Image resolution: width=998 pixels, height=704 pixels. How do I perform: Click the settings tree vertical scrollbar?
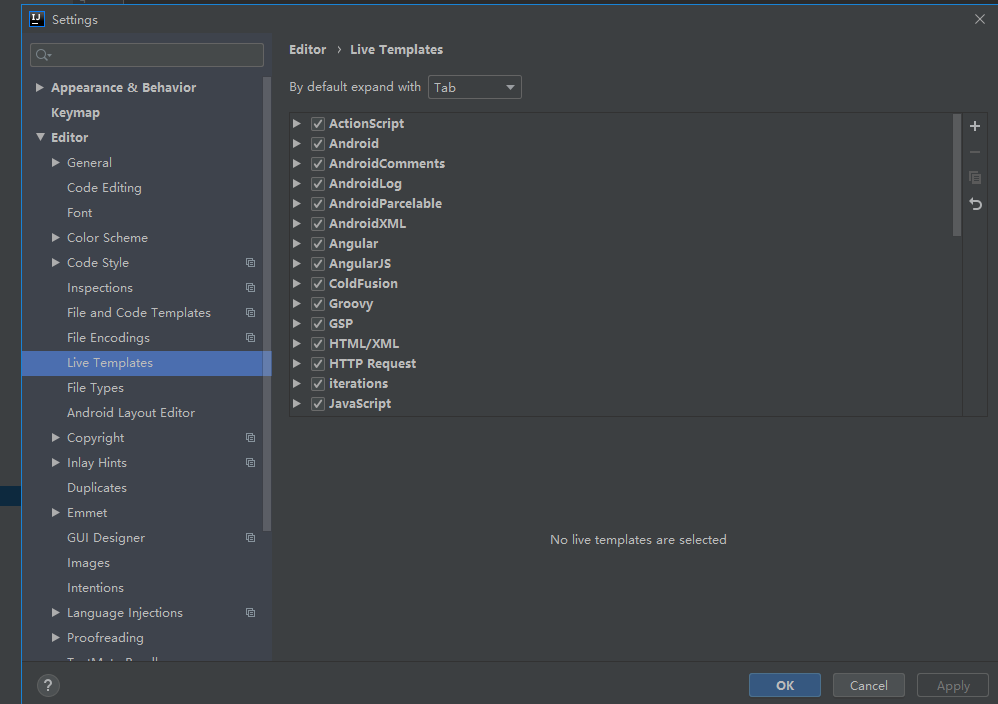tap(267, 304)
